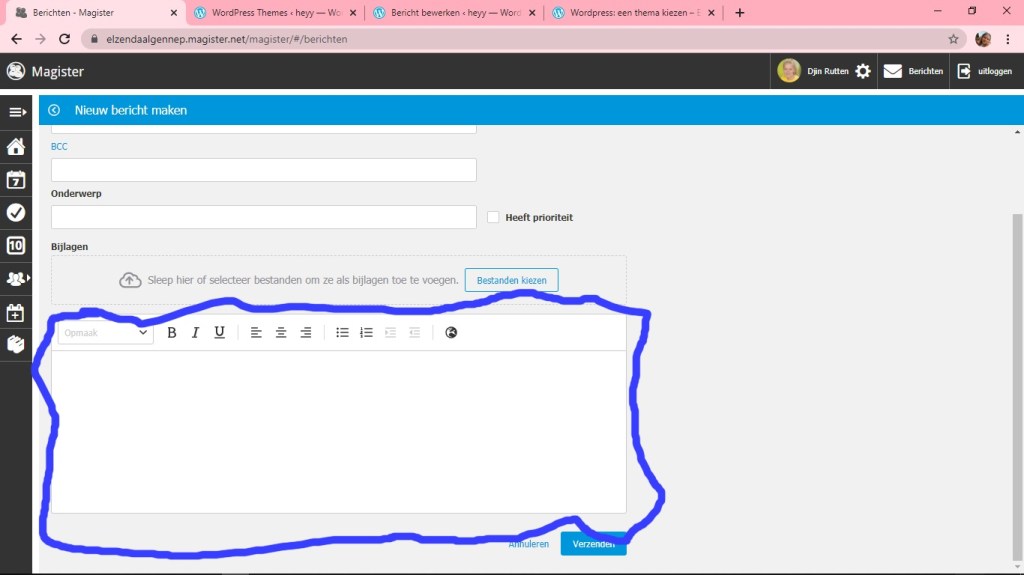The image size is (1024, 575).
Task: Click the Bestanden kiezen button
Action: tap(511, 280)
